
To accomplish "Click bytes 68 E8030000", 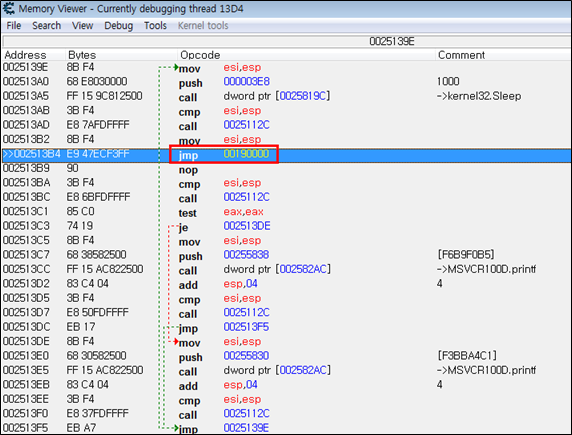I will [x=97, y=82].
